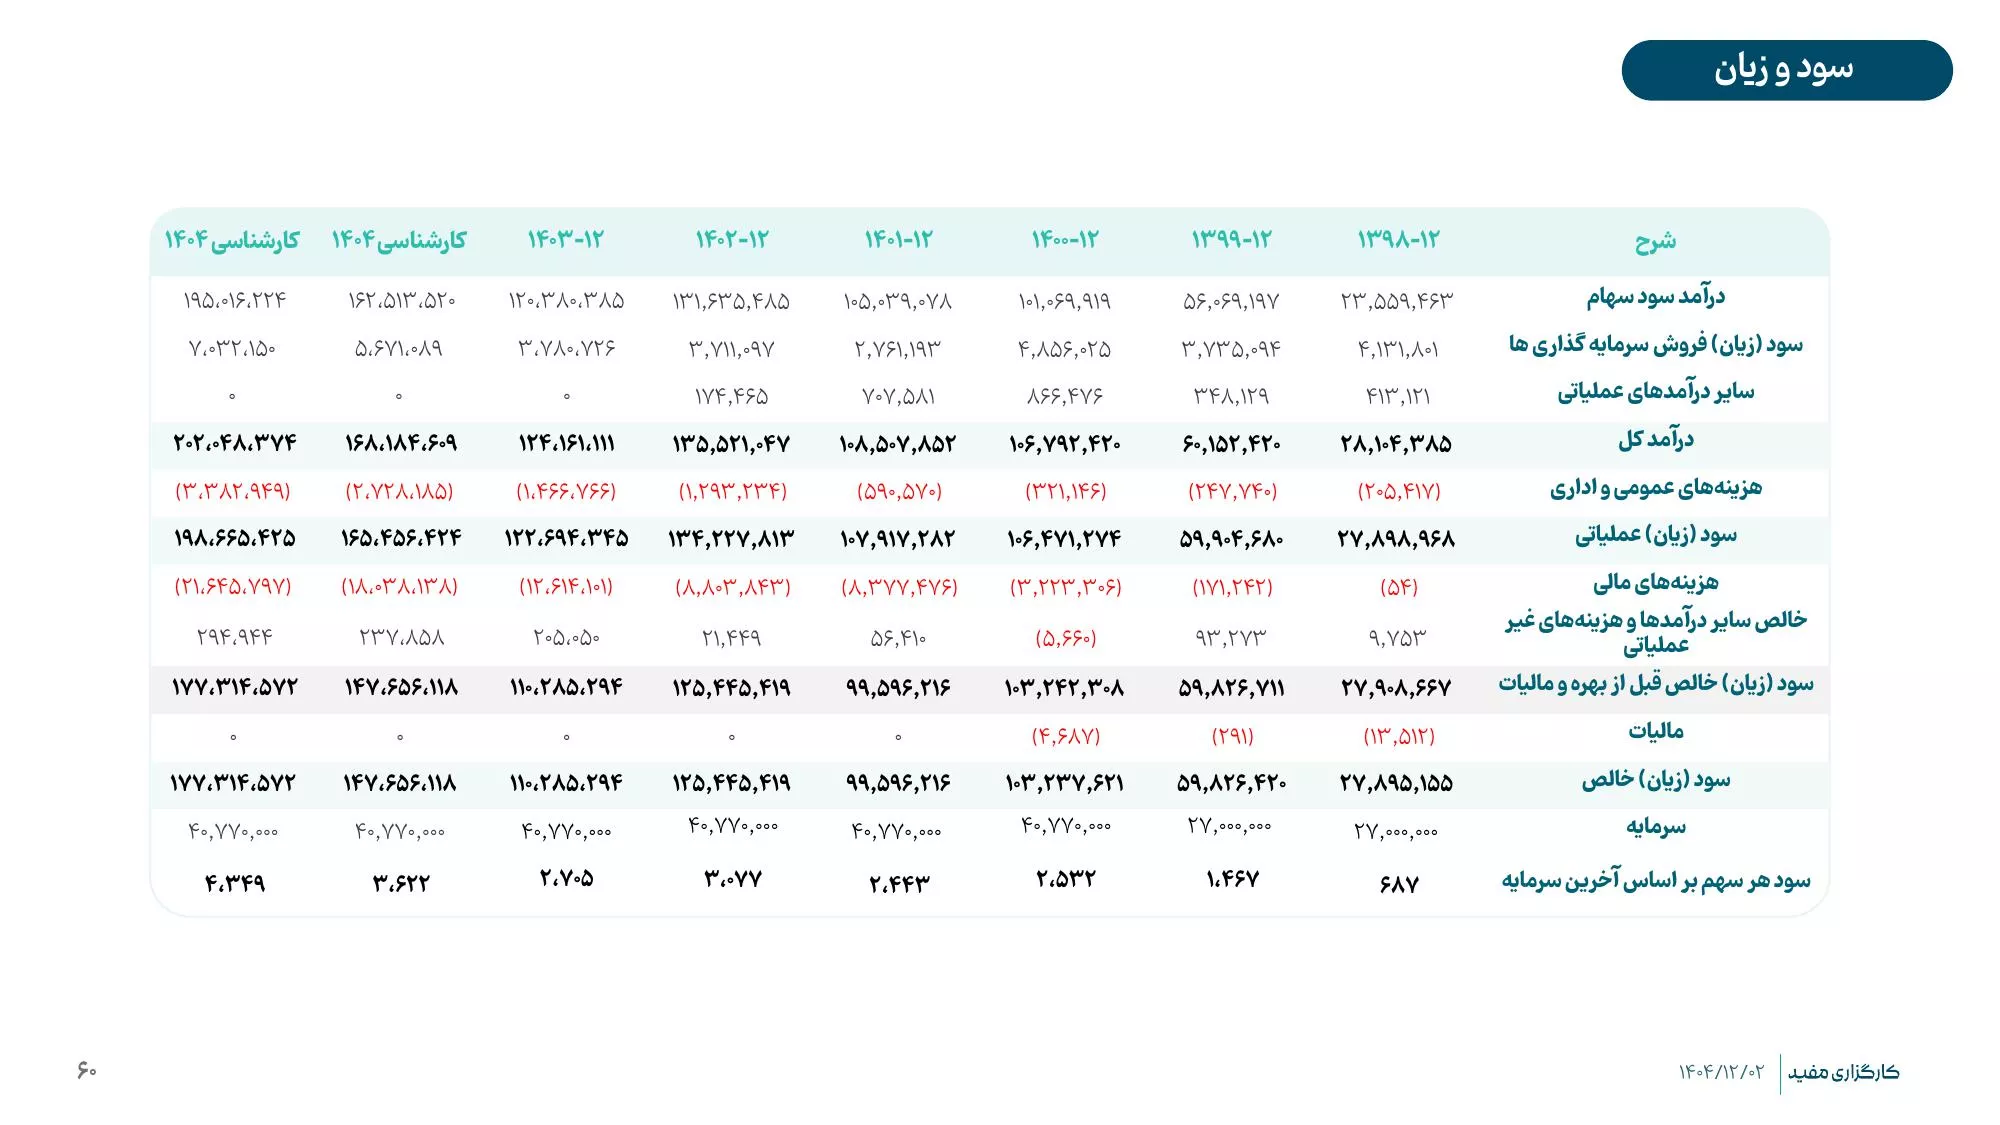Click the هزینه‌های عمومی و اداری label
Viewport: 2000px width, 1125px height.
click(x=1655, y=488)
